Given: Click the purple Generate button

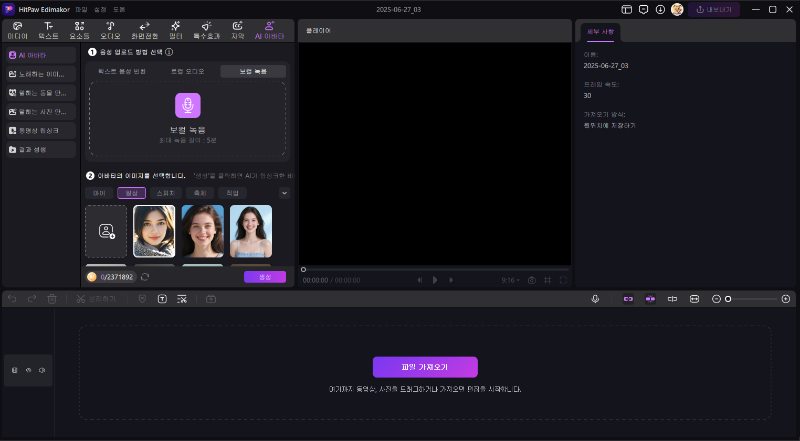Looking at the screenshot, I should point(265,277).
